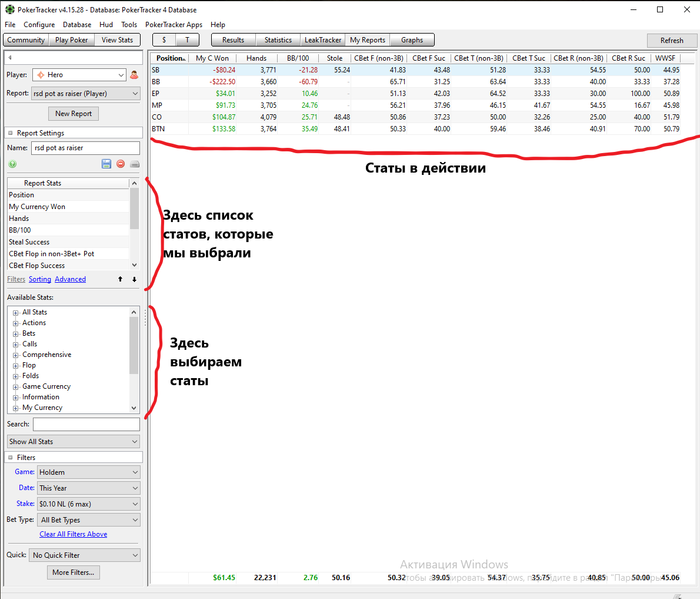Switch to the View Stats tab
The height and width of the screenshot is (599, 700).
click(x=117, y=40)
